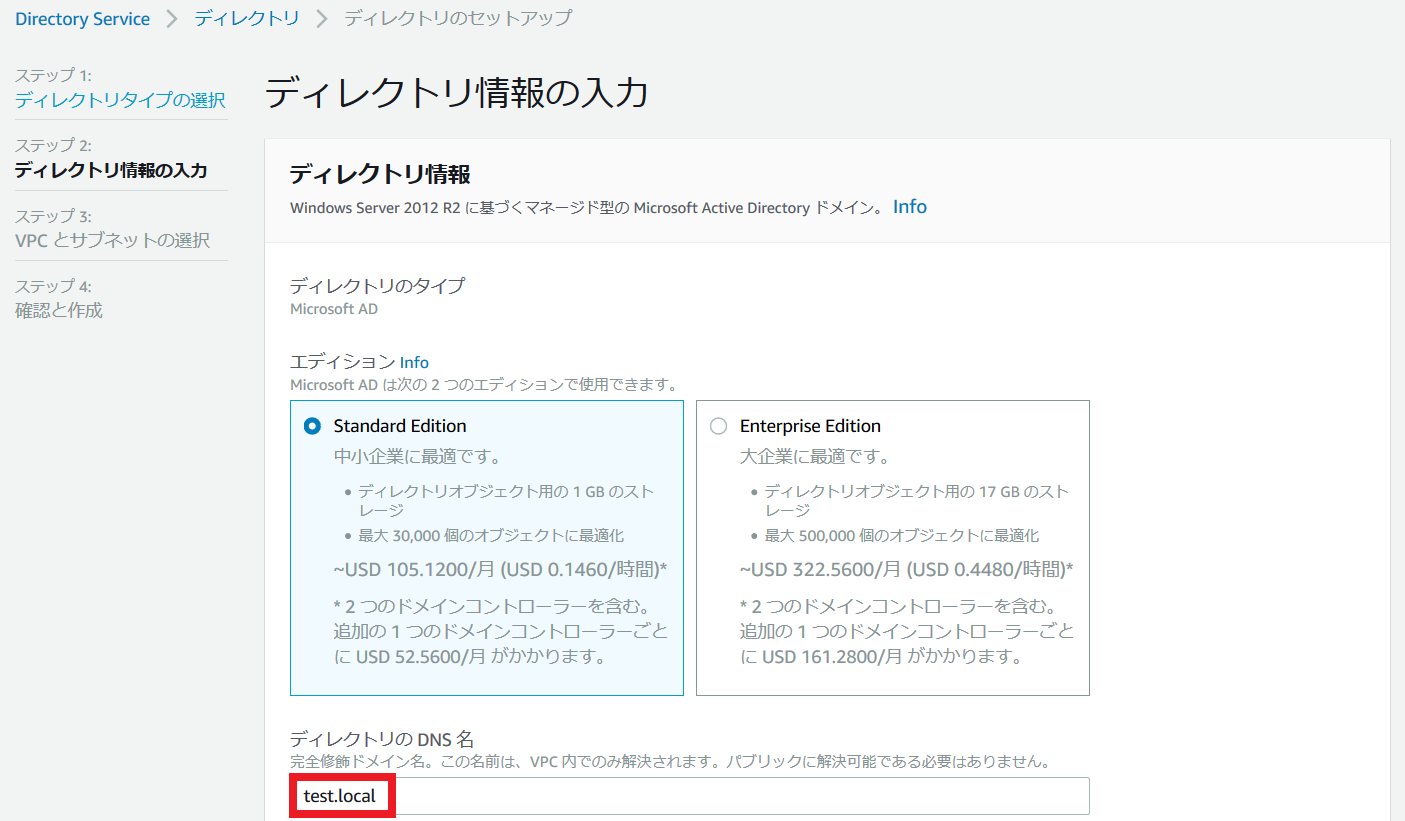Click the ディレクトリ情報の入力 page heading
The height and width of the screenshot is (821, 1405).
(457, 93)
